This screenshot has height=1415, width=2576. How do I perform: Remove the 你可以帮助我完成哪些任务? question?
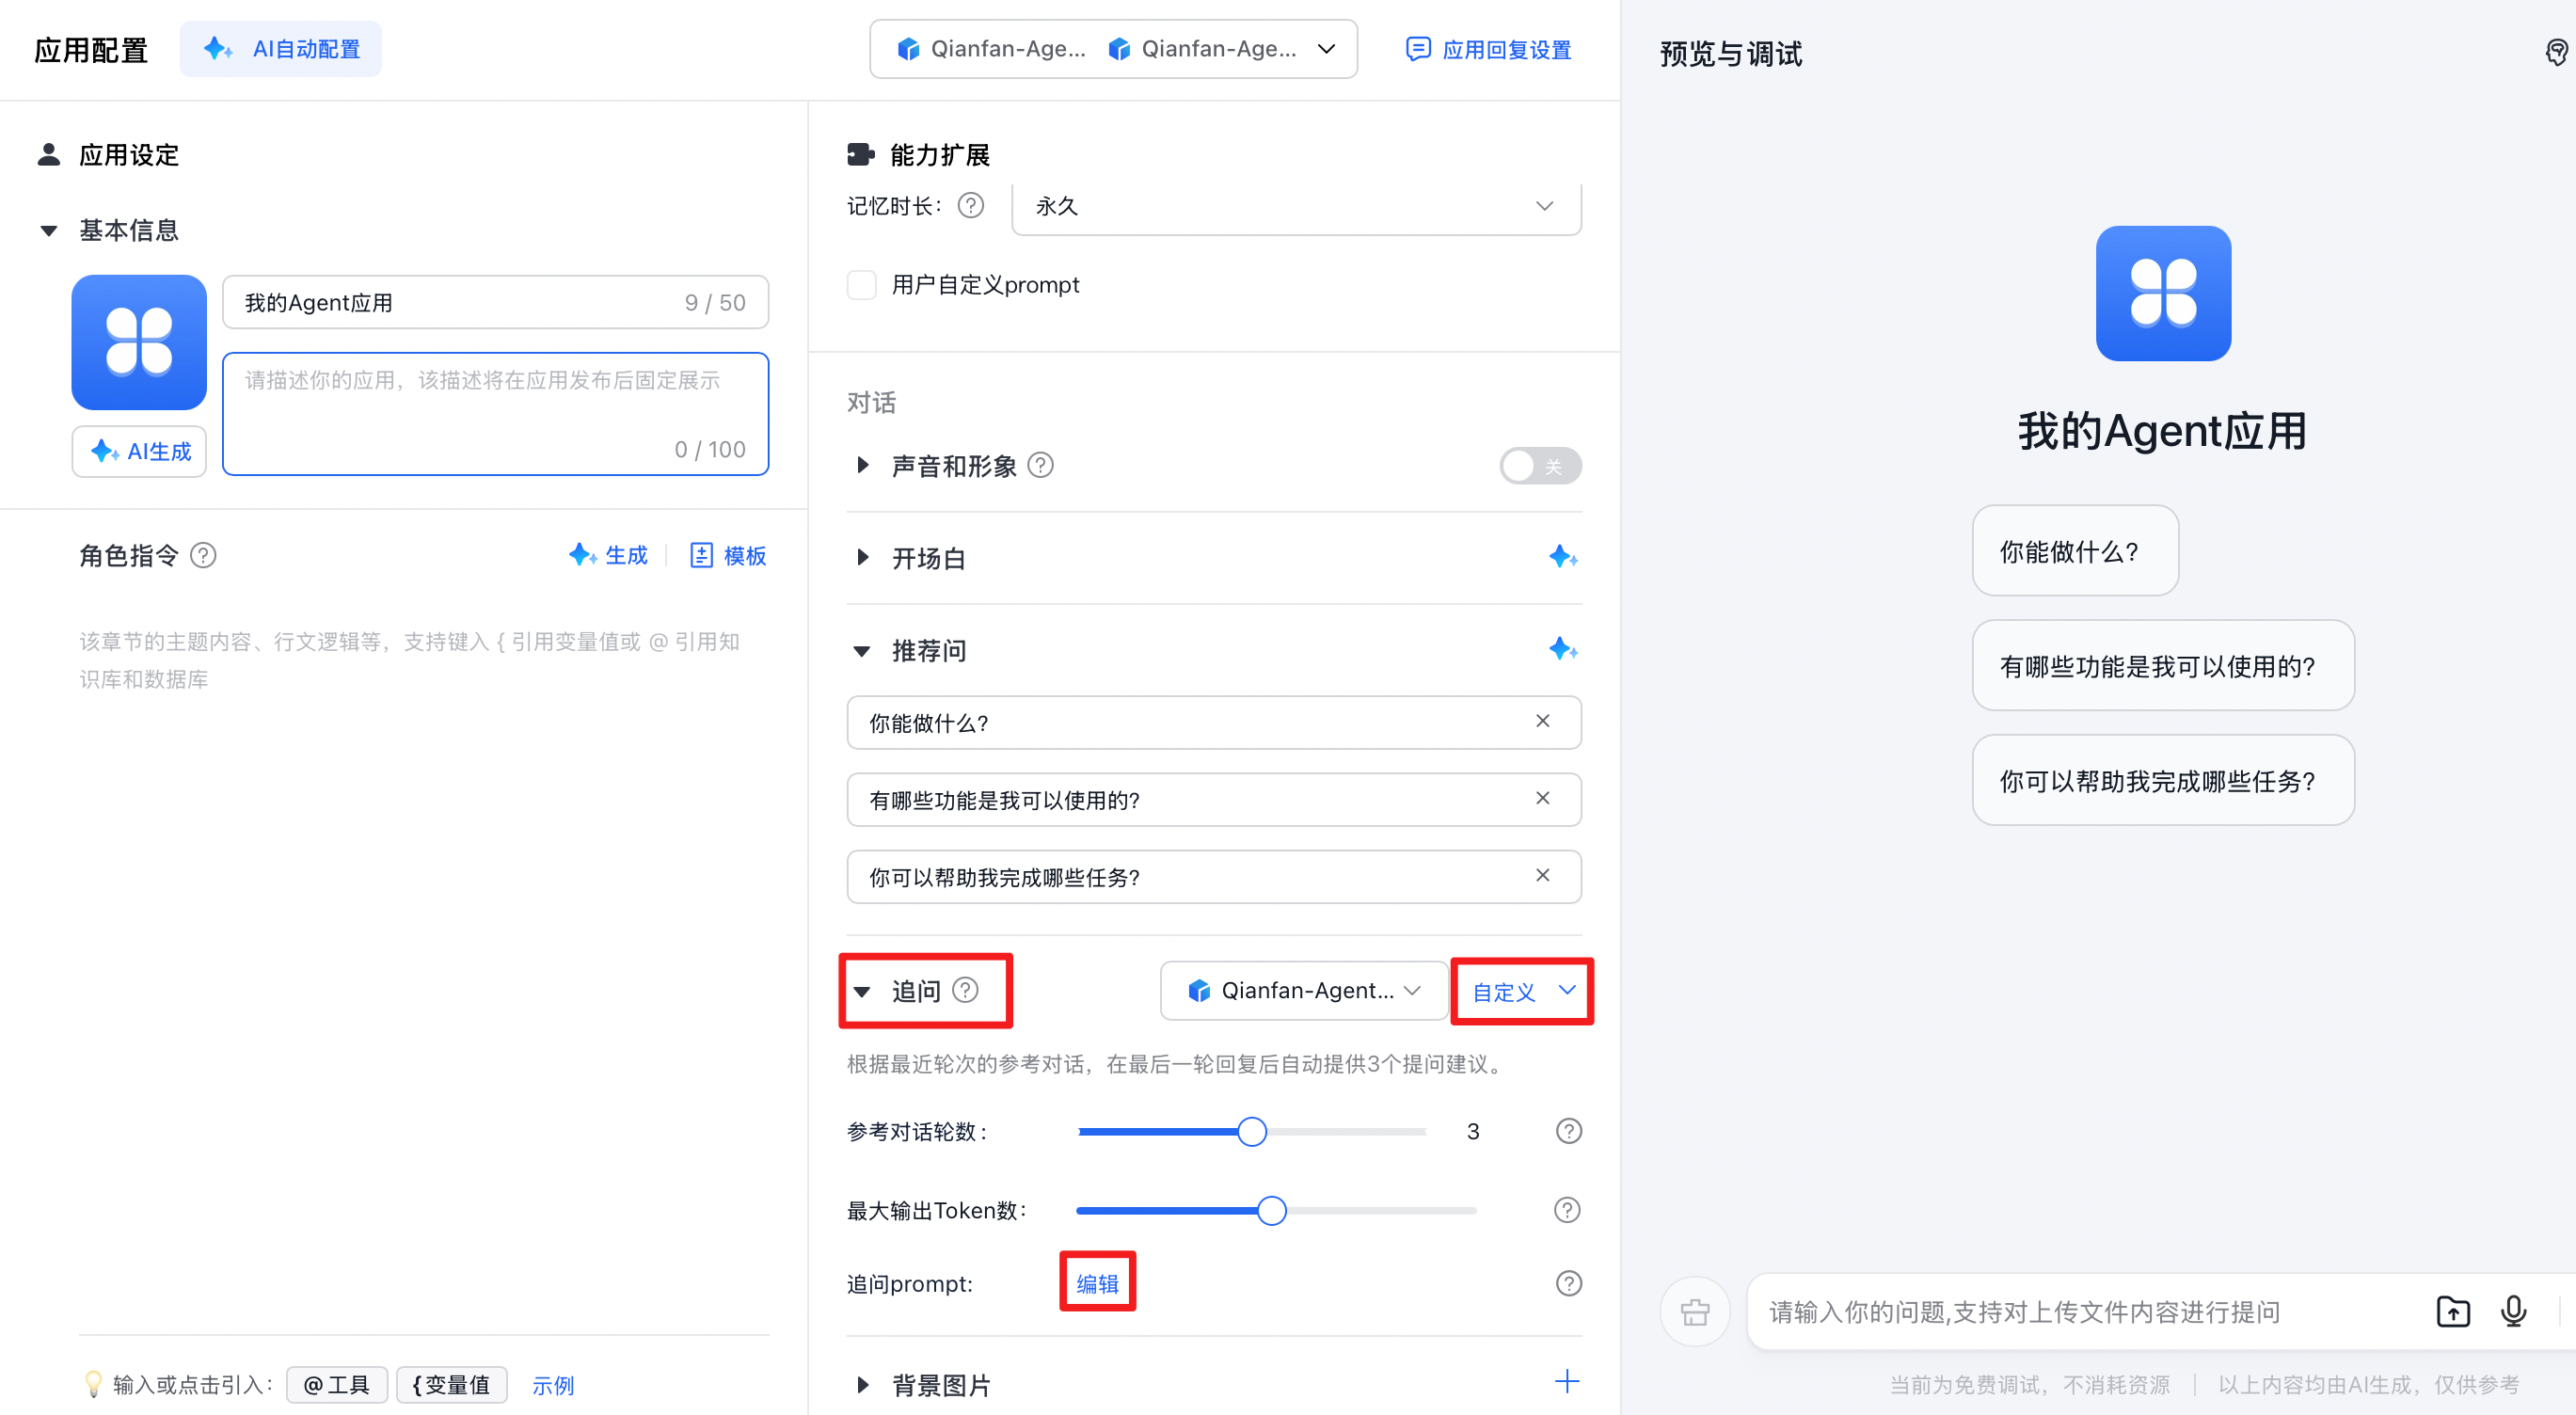pos(1543,875)
